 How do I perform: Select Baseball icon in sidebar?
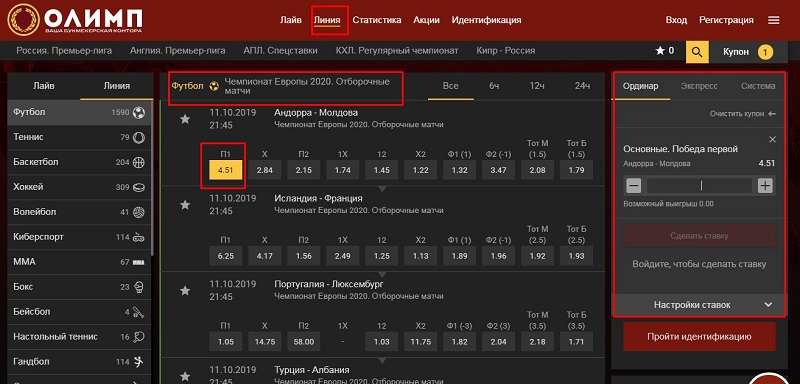[x=138, y=312]
